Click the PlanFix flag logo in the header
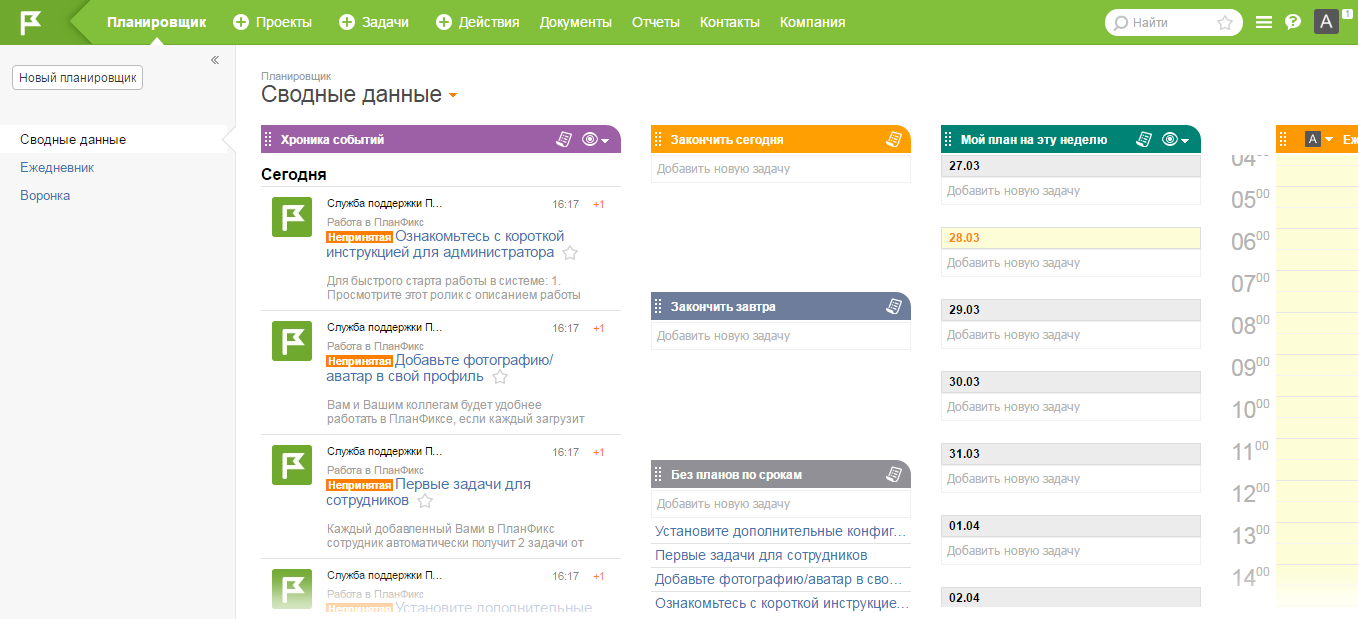 [x=31, y=22]
